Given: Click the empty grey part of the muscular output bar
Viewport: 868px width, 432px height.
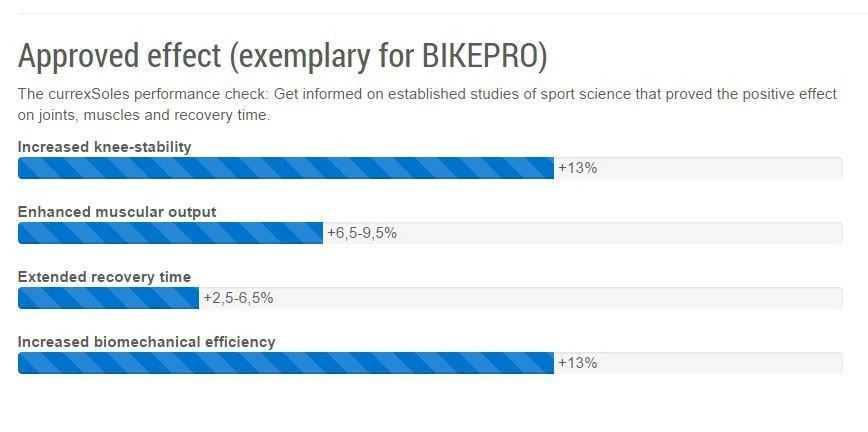Looking at the screenshot, I should point(620,233).
